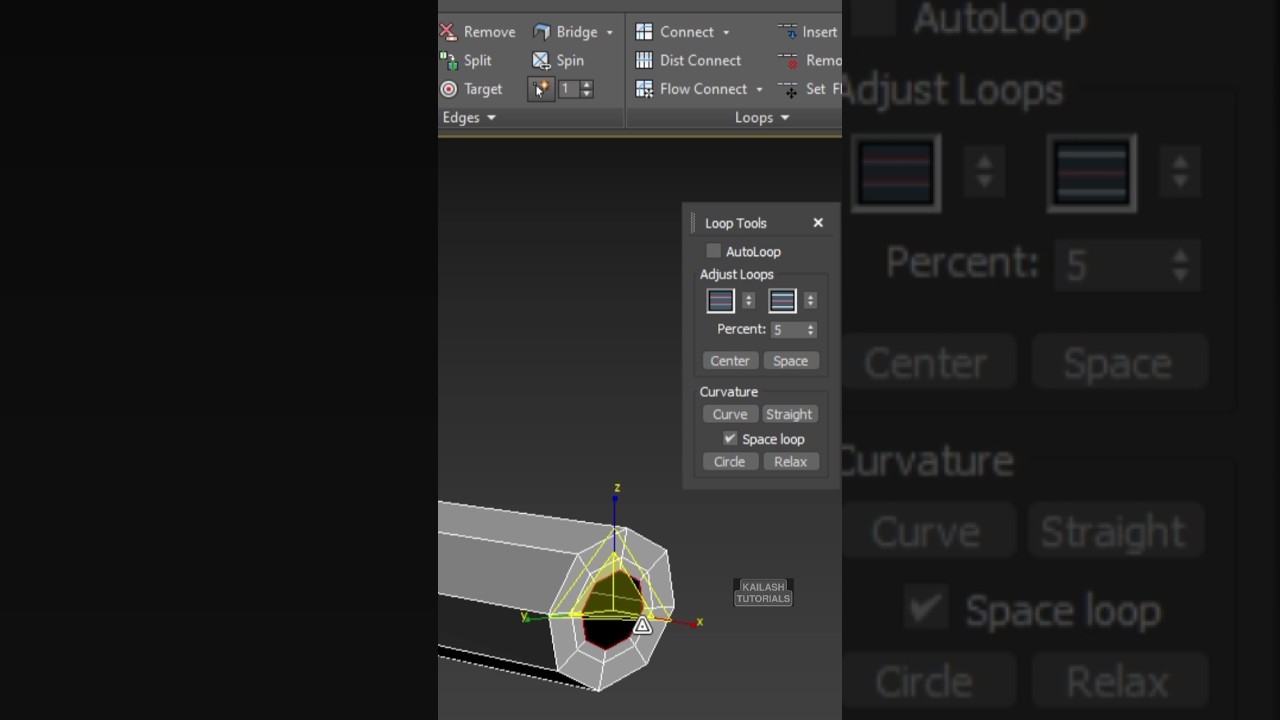Select the Dist Connect tool
The height and width of the screenshot is (720, 1280).
pos(688,60)
